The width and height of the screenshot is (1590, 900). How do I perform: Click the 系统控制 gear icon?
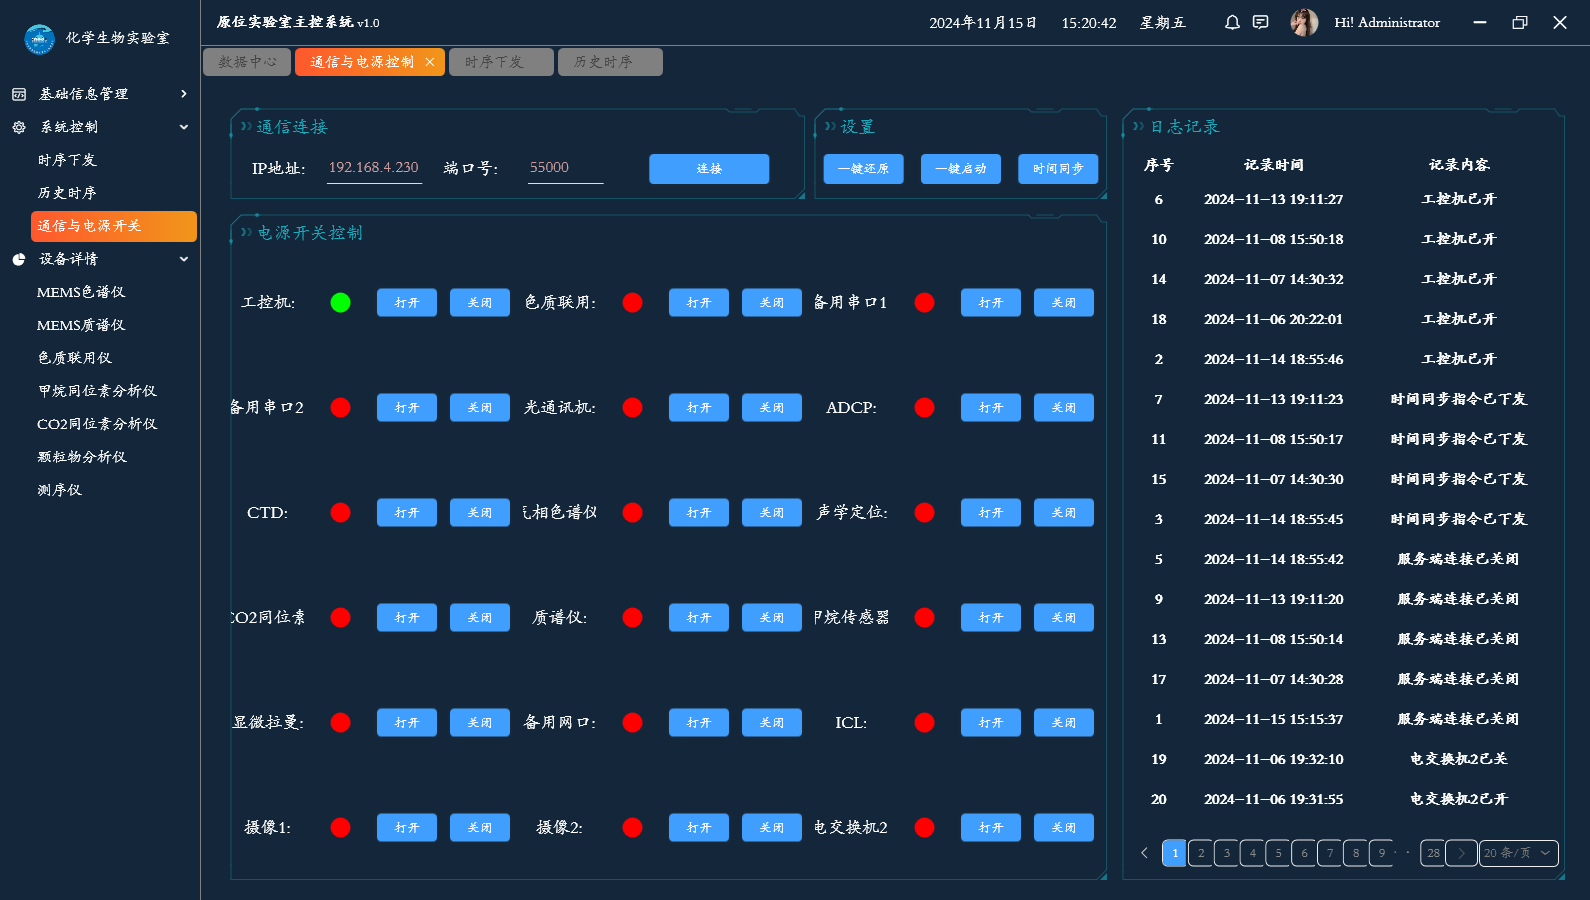click(x=19, y=127)
